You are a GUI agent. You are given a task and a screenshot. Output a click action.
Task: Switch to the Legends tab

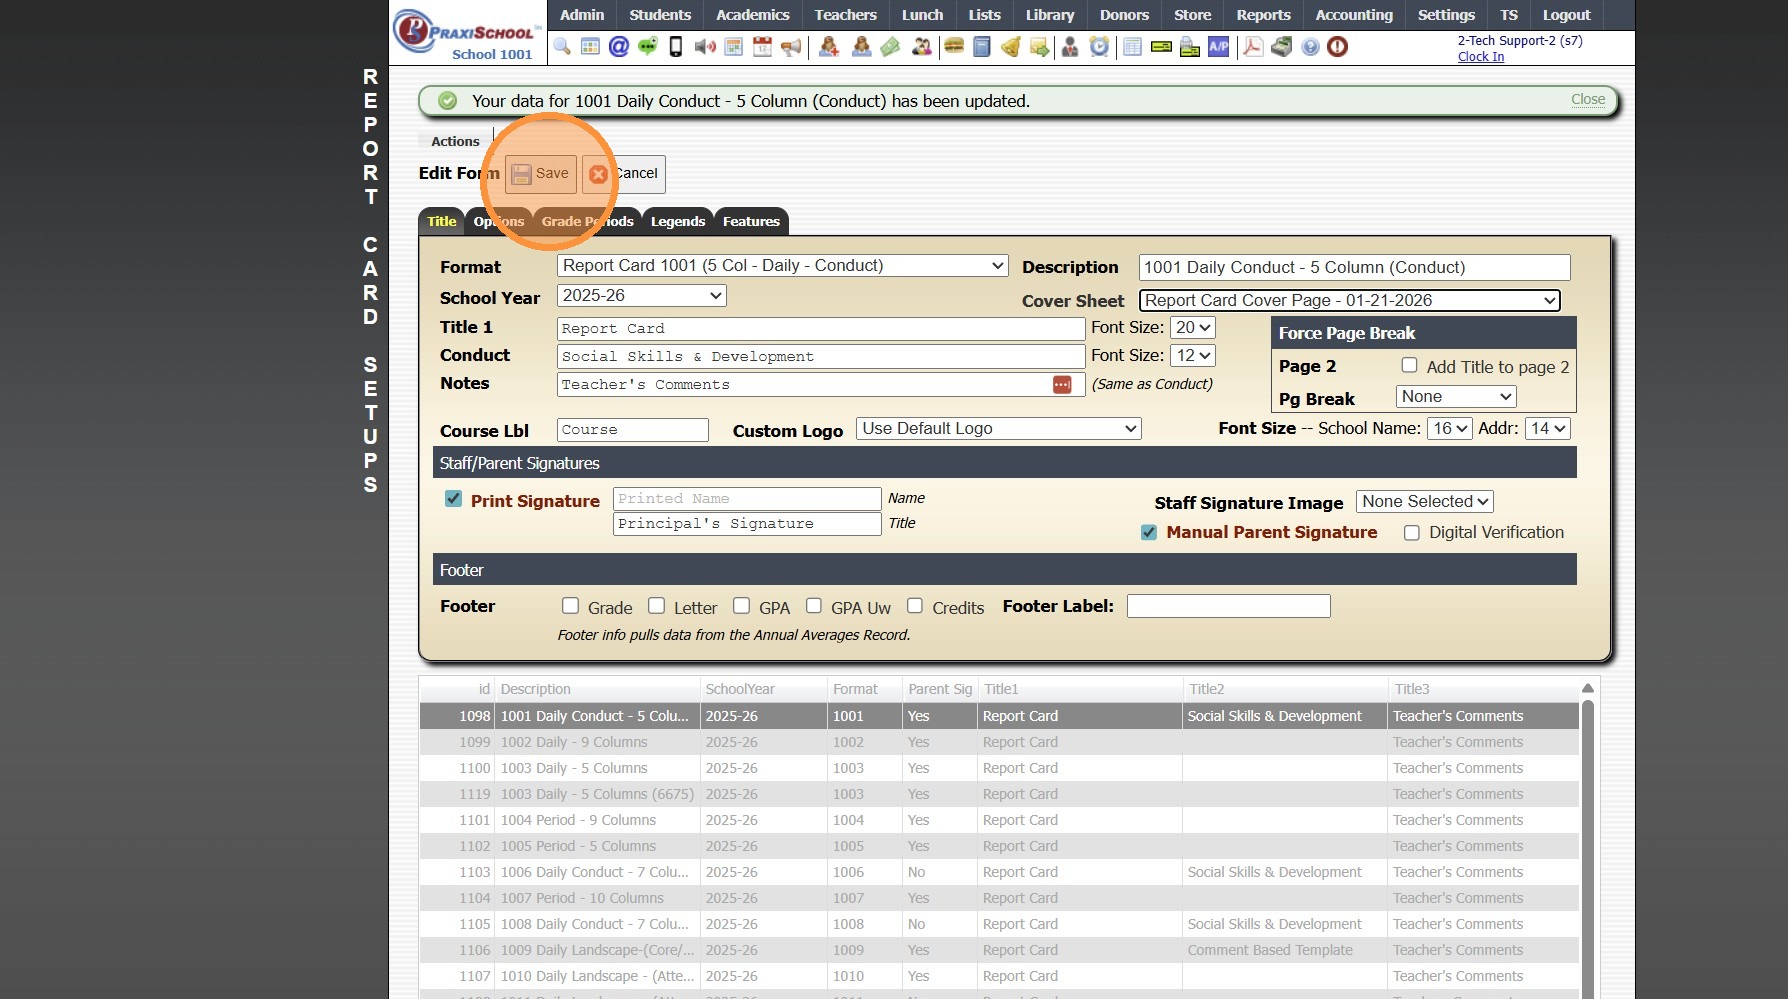(677, 222)
